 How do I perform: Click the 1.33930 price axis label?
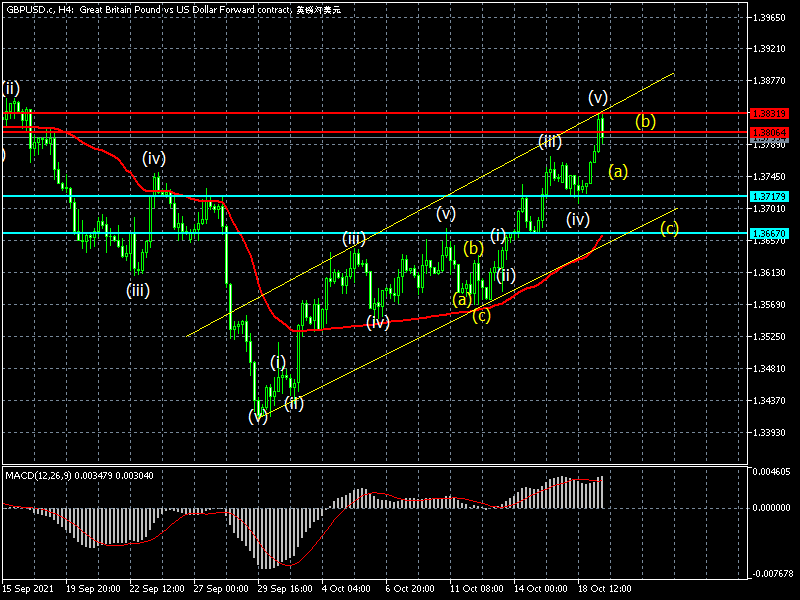pos(769,433)
